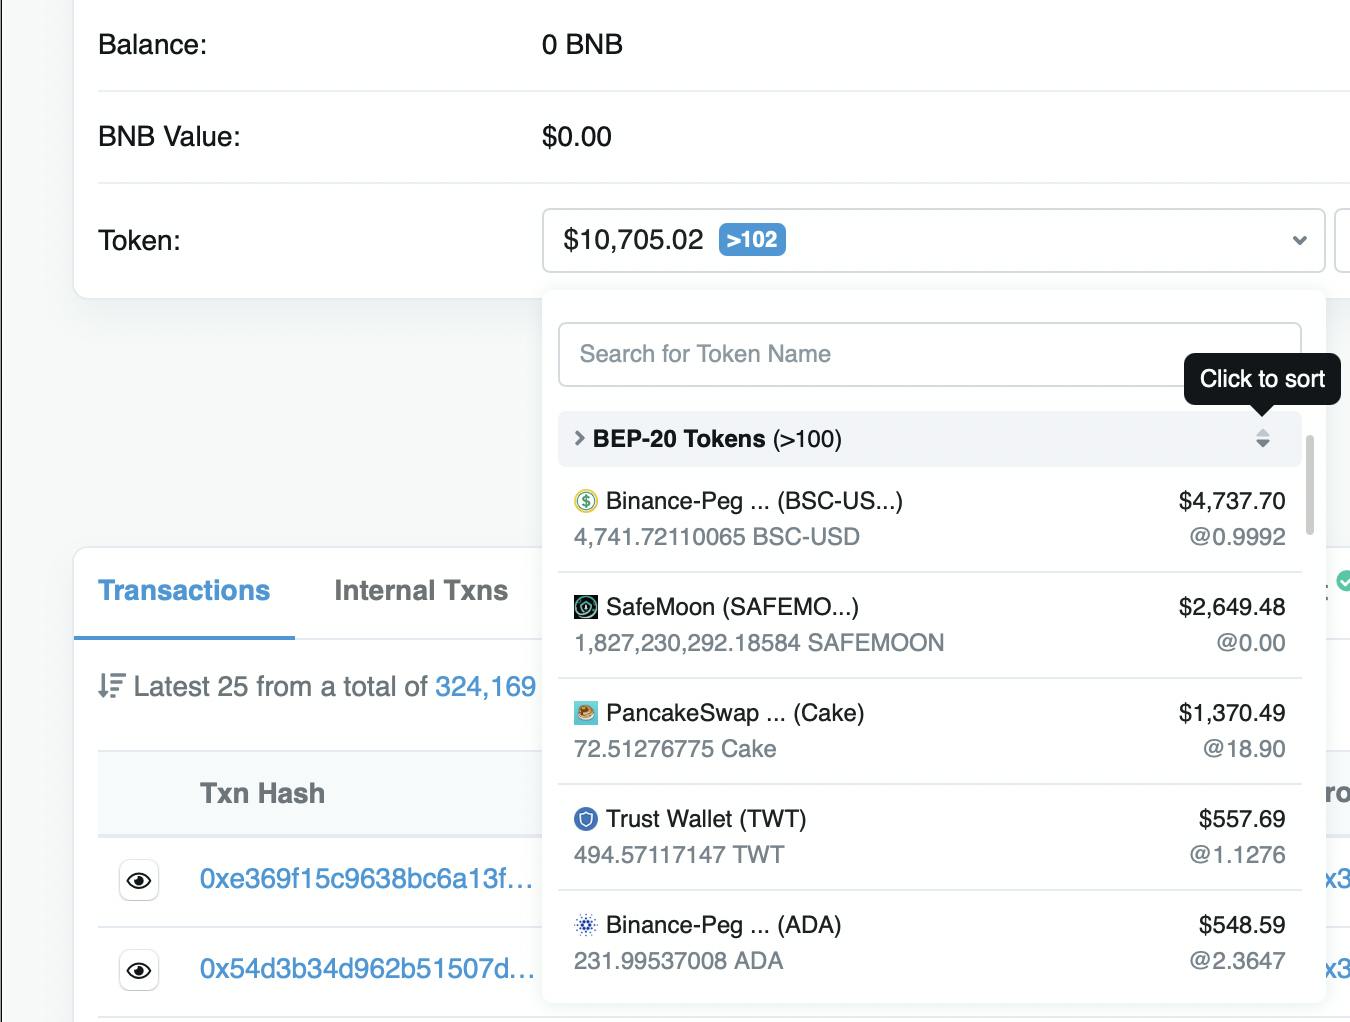The image size is (1350, 1022).
Task: Sort tokens using the sort arrows icon
Action: 1263,438
